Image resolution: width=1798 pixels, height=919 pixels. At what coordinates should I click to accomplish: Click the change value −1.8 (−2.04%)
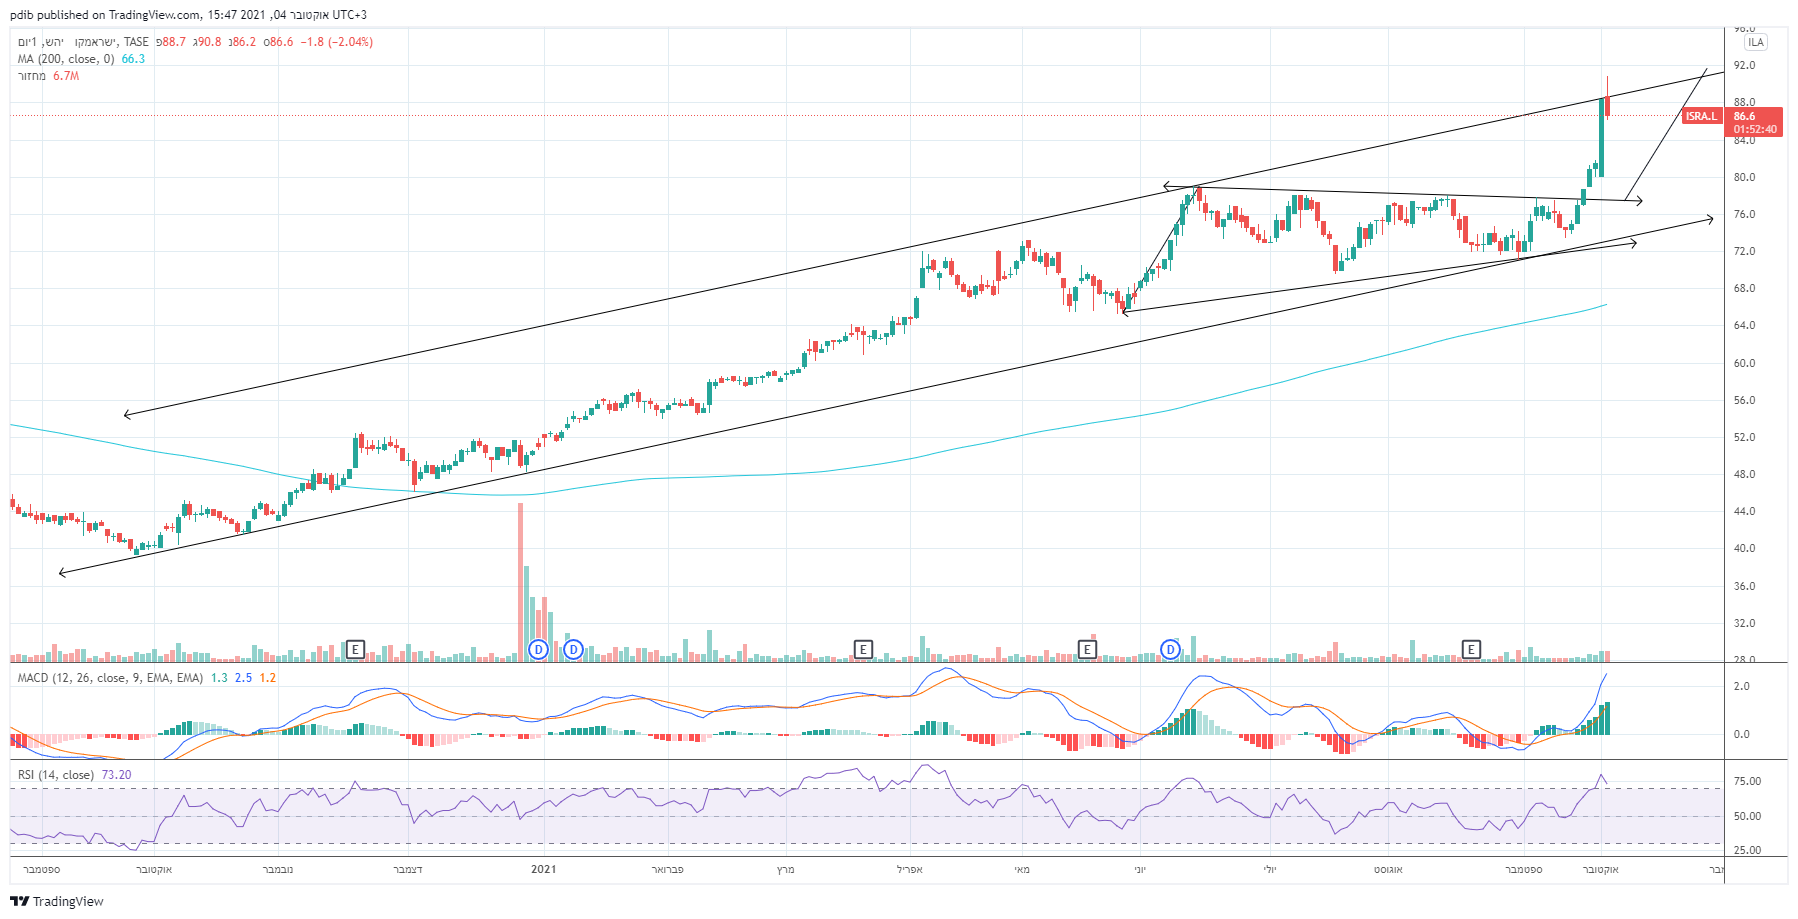click(x=337, y=42)
